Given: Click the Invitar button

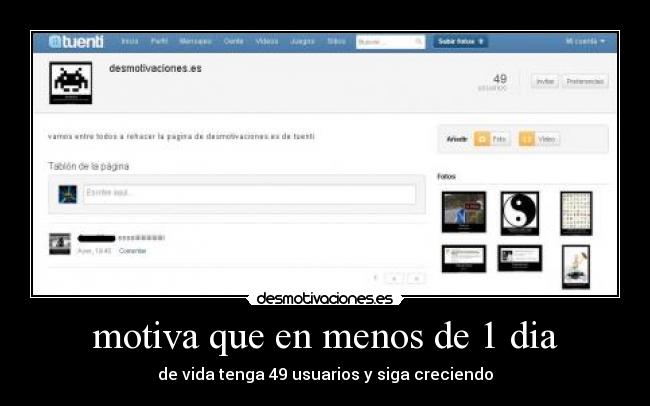Looking at the screenshot, I should [x=545, y=82].
